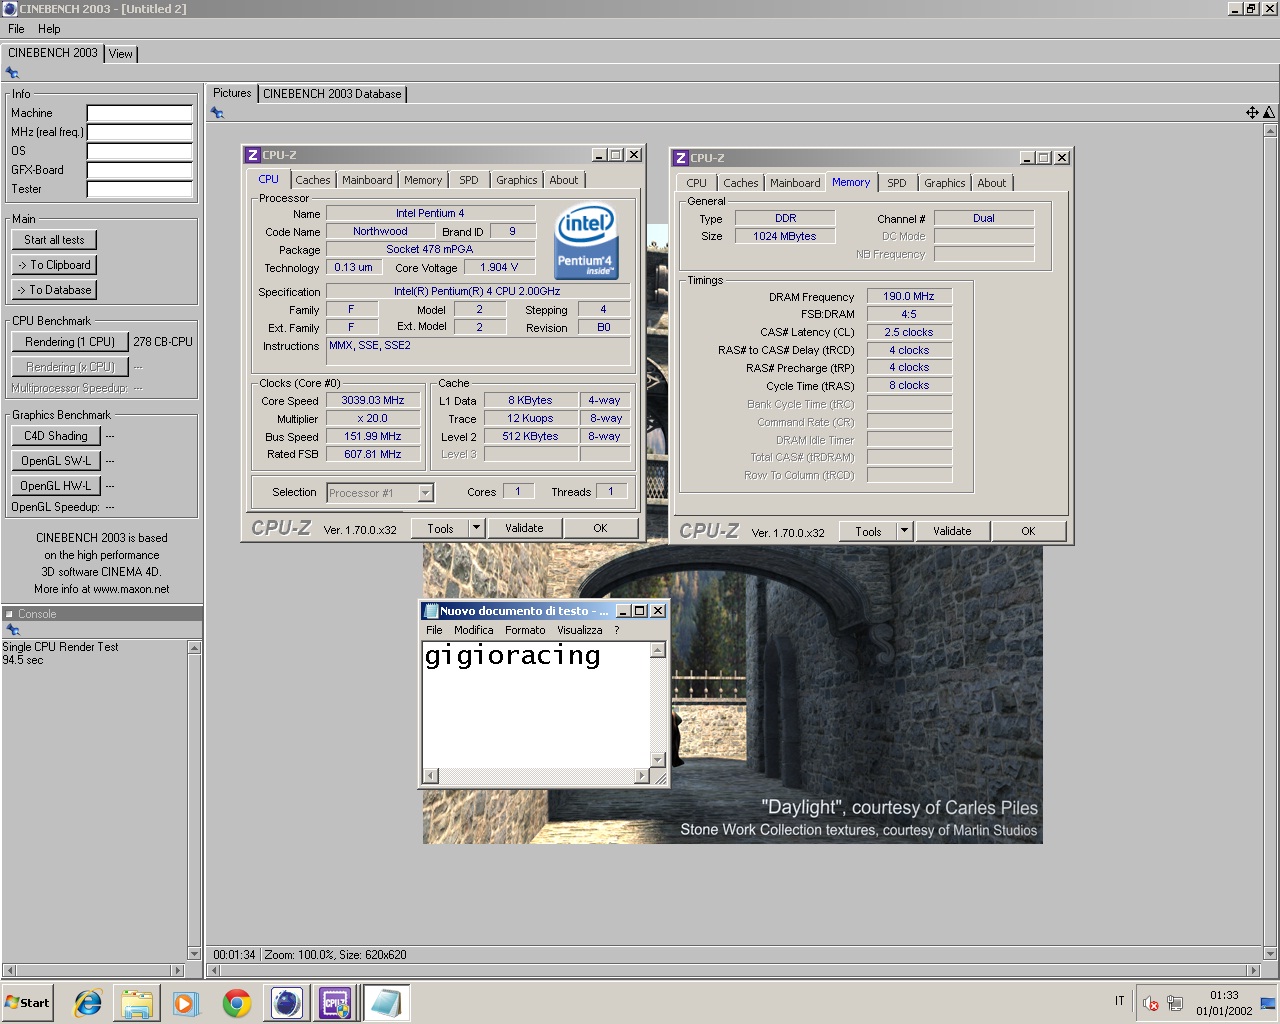This screenshot has height=1024, width=1280.
Task: Open the Help menu in CINEBENCH
Action: coord(49,29)
